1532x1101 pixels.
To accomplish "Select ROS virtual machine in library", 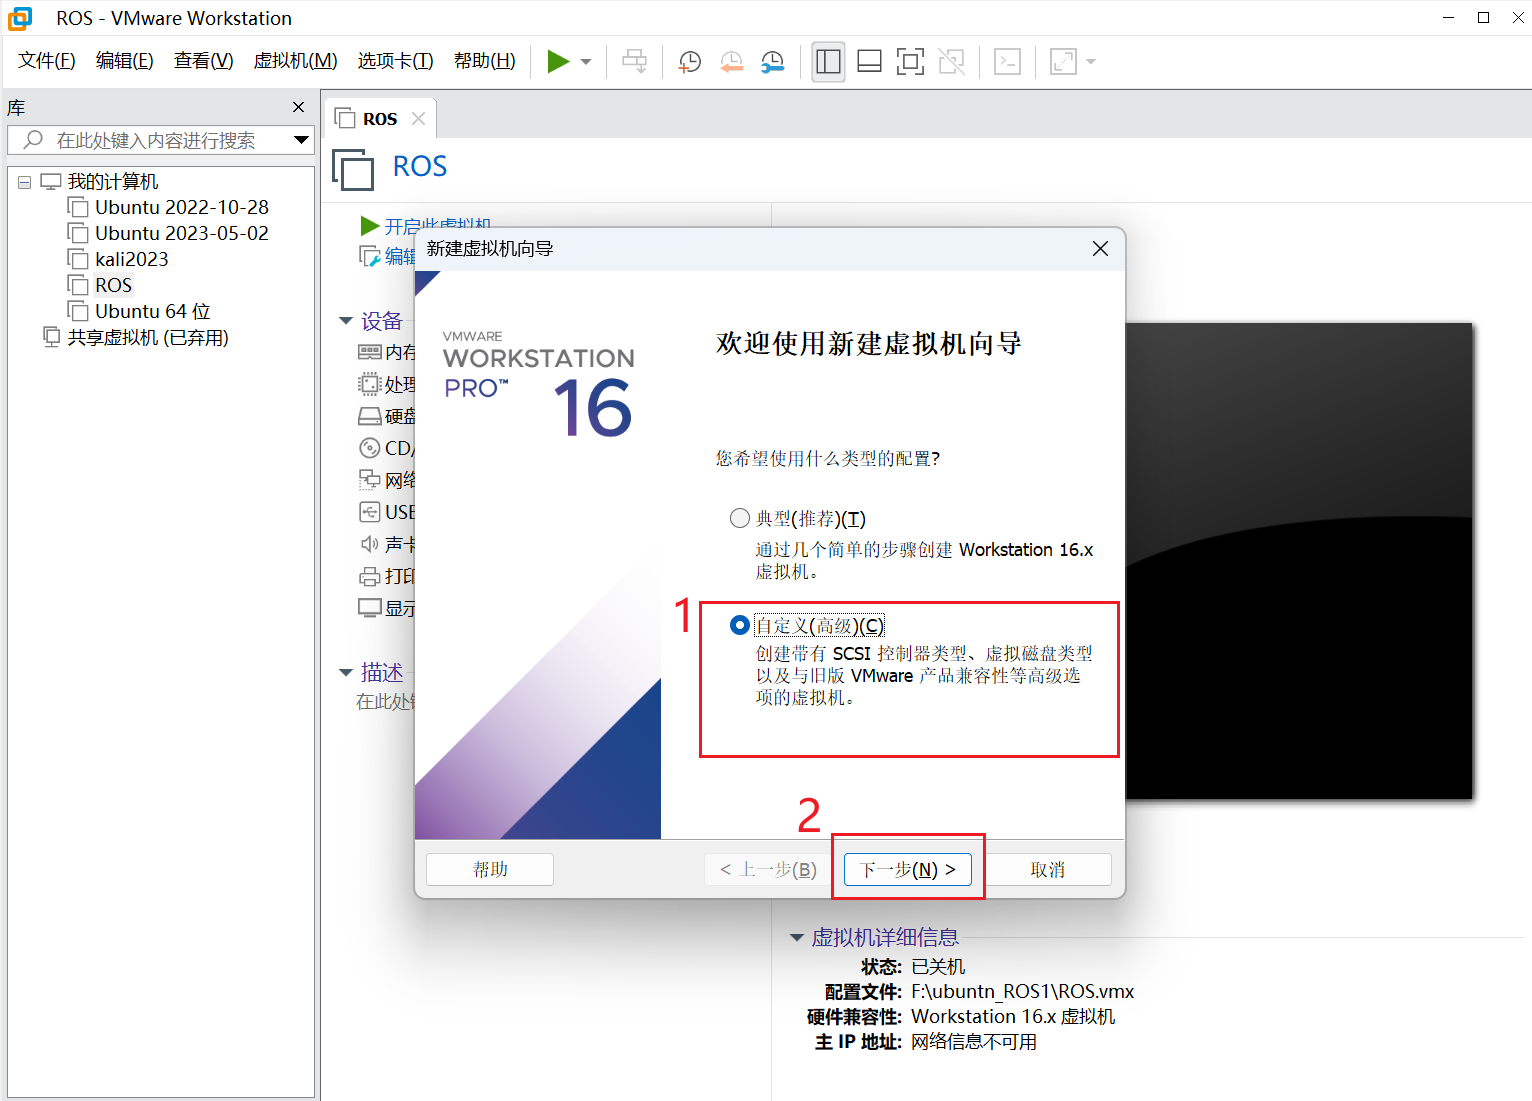I will pyautogui.click(x=113, y=285).
